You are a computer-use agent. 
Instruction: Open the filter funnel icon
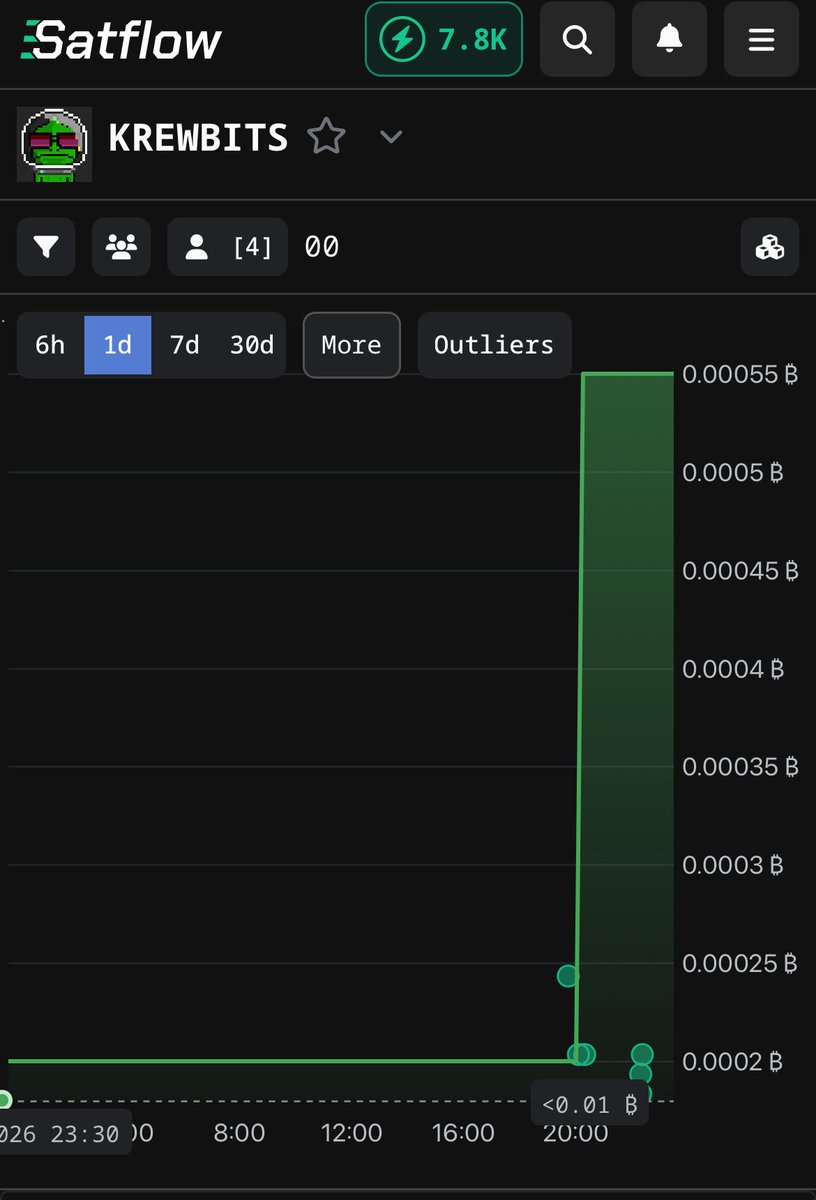click(46, 246)
